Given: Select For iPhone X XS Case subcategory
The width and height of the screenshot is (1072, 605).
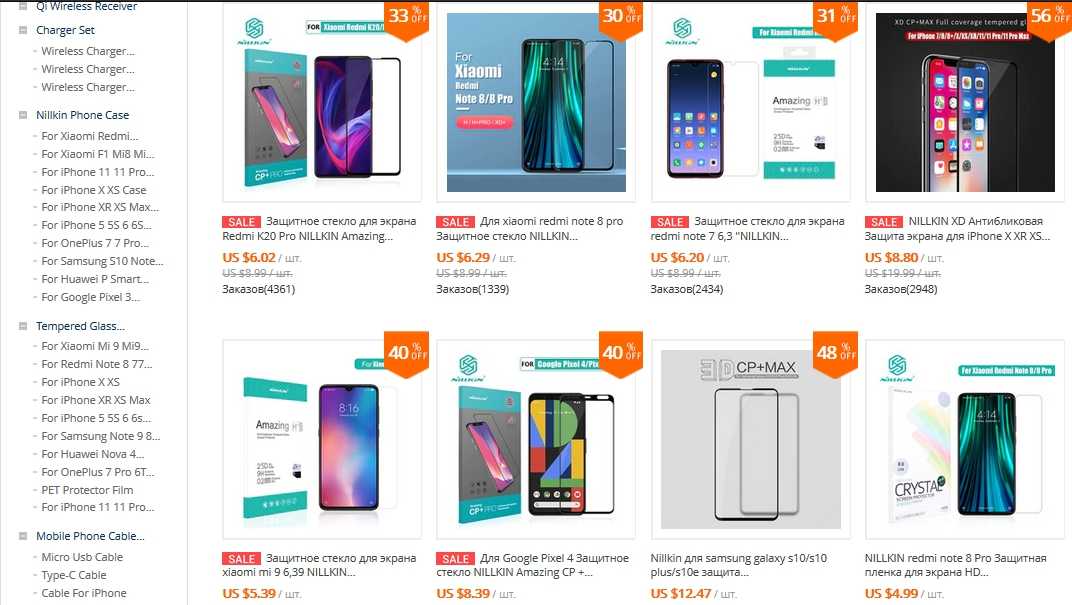Looking at the screenshot, I should pos(94,190).
